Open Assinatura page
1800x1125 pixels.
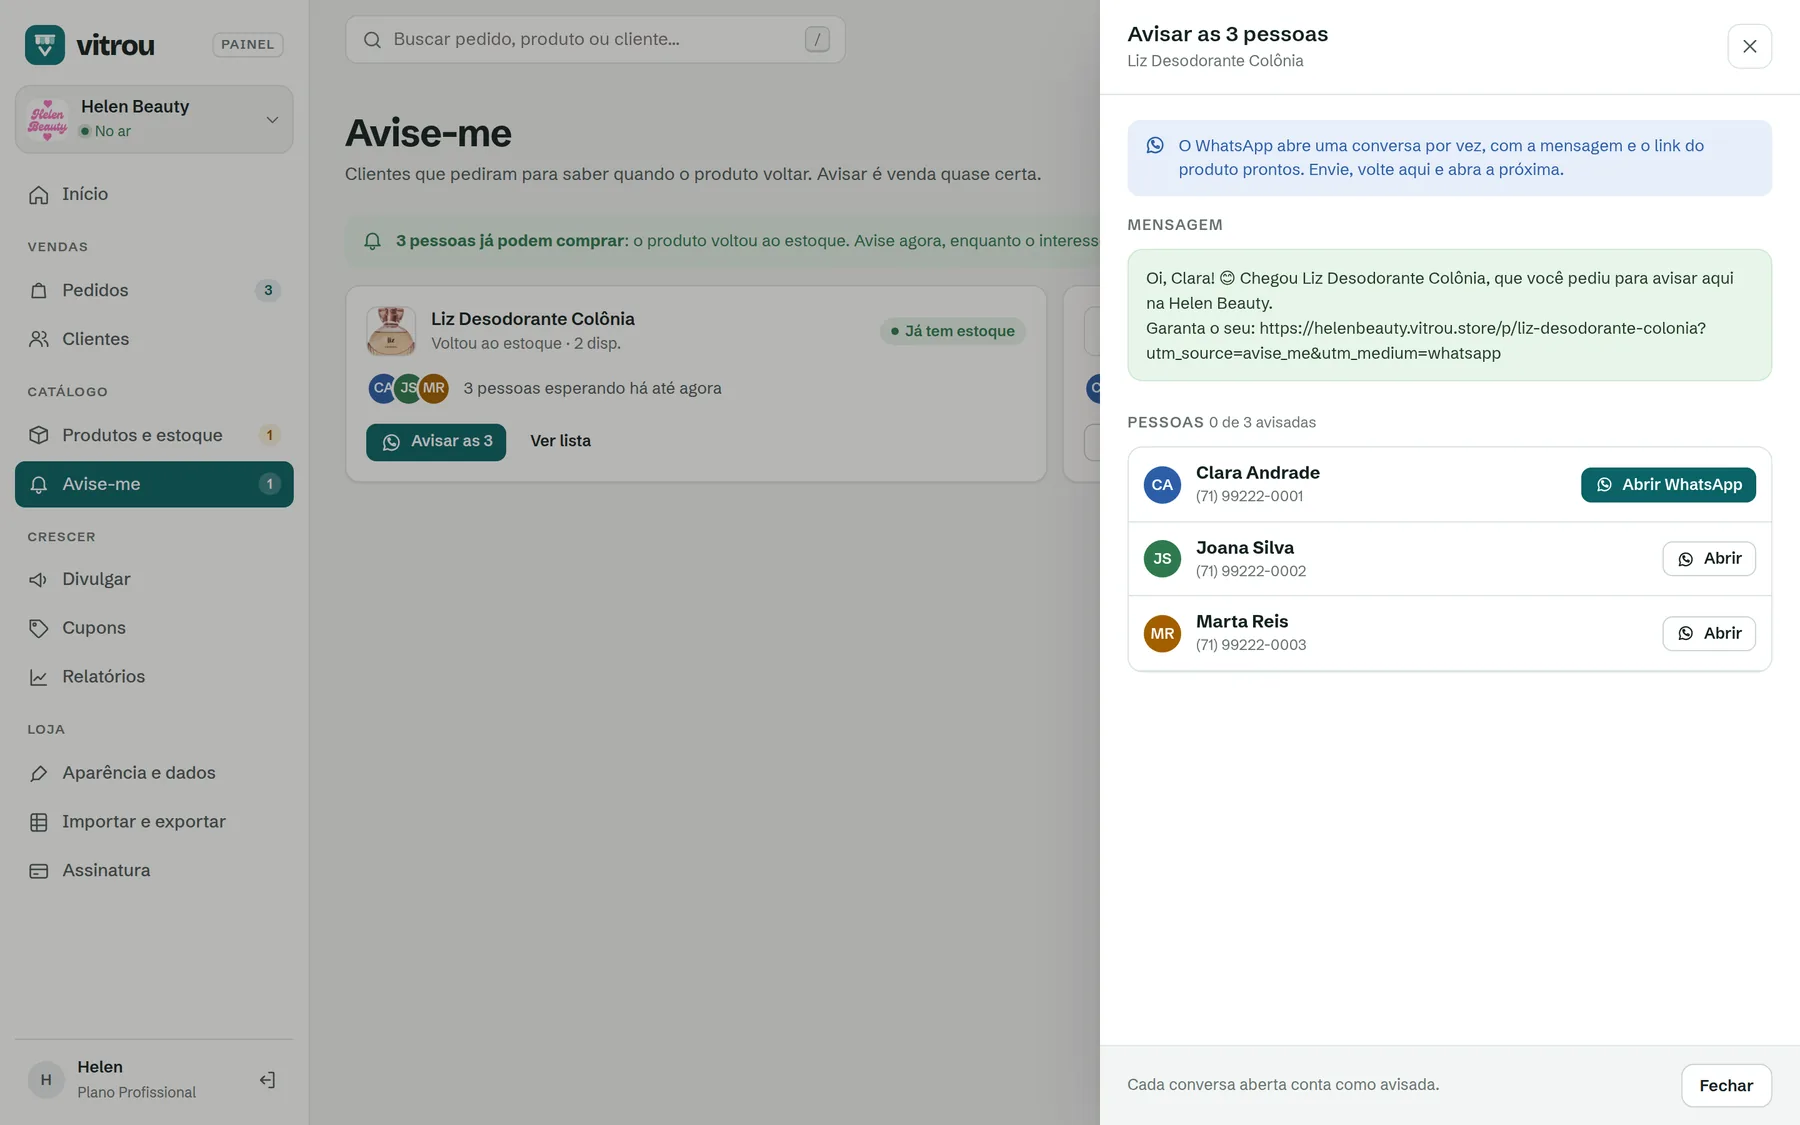[154, 870]
